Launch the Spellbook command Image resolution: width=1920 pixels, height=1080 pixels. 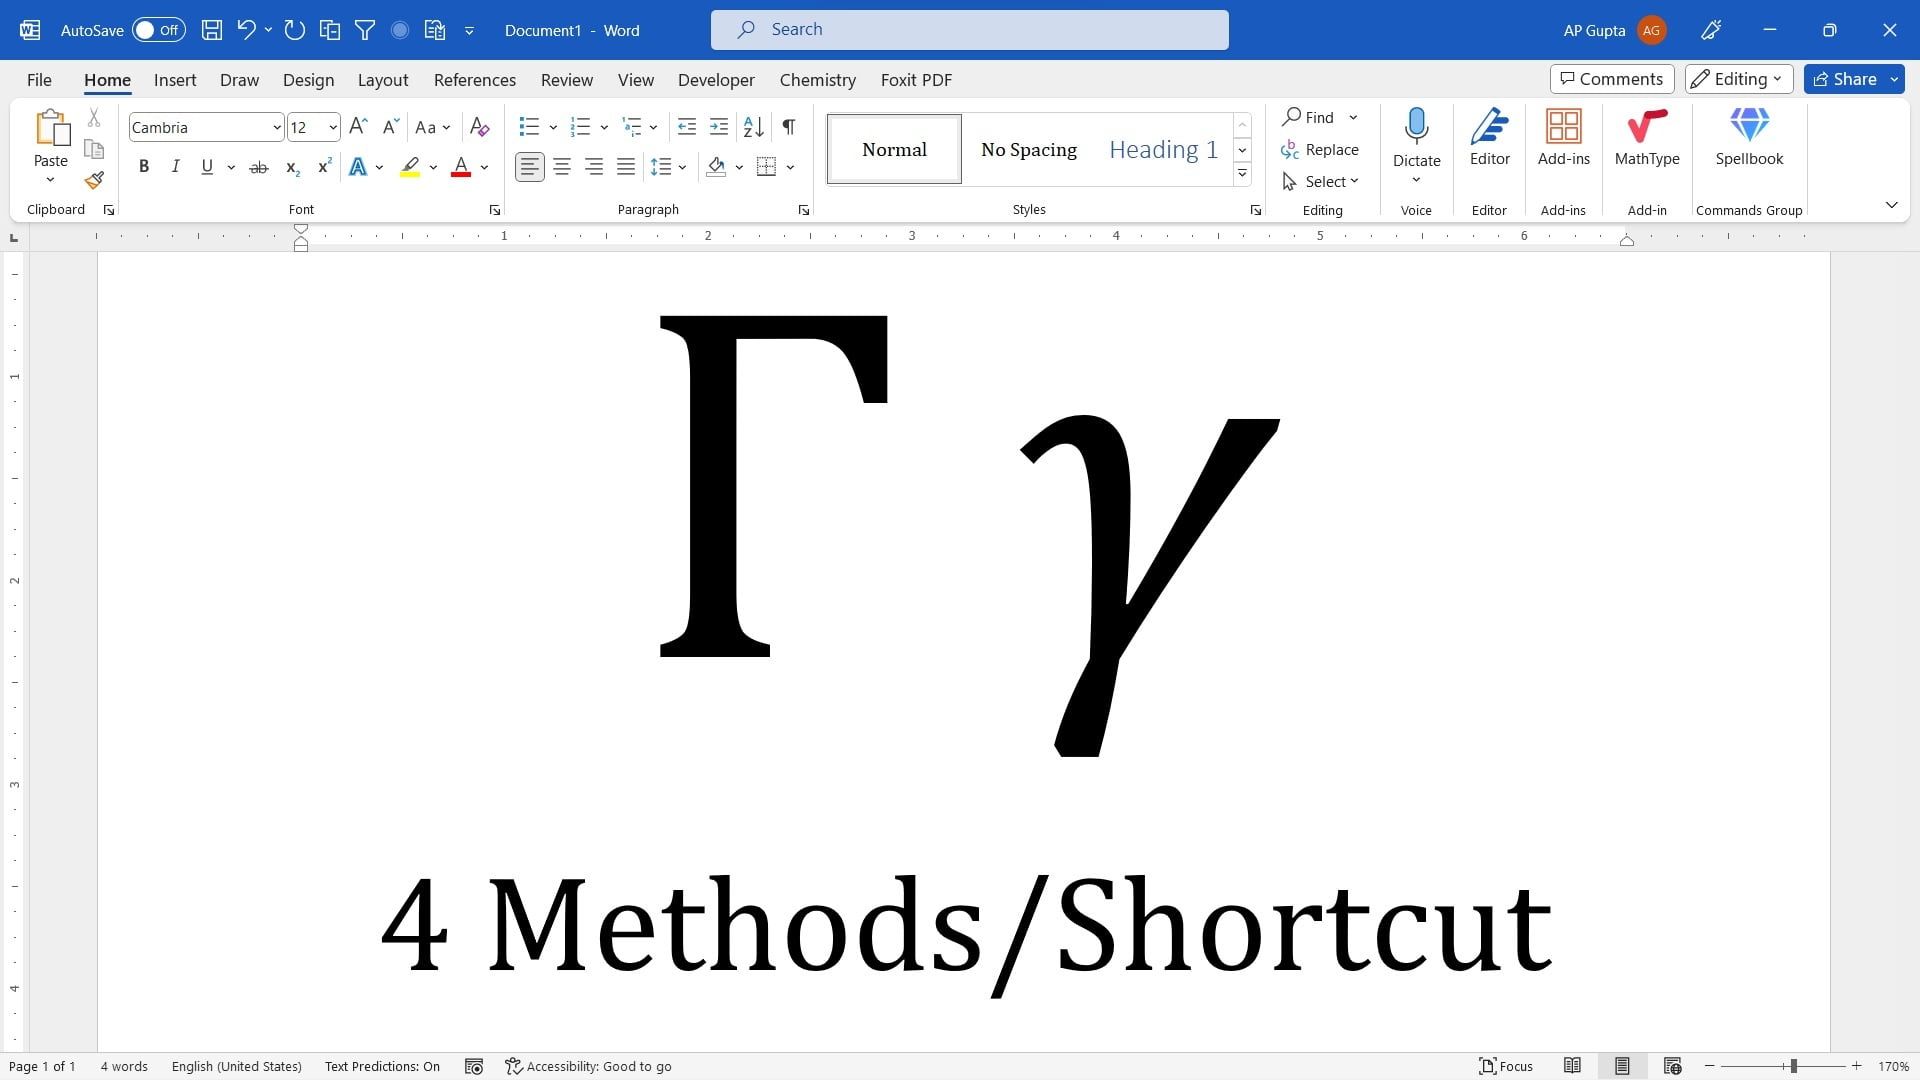pos(1749,139)
